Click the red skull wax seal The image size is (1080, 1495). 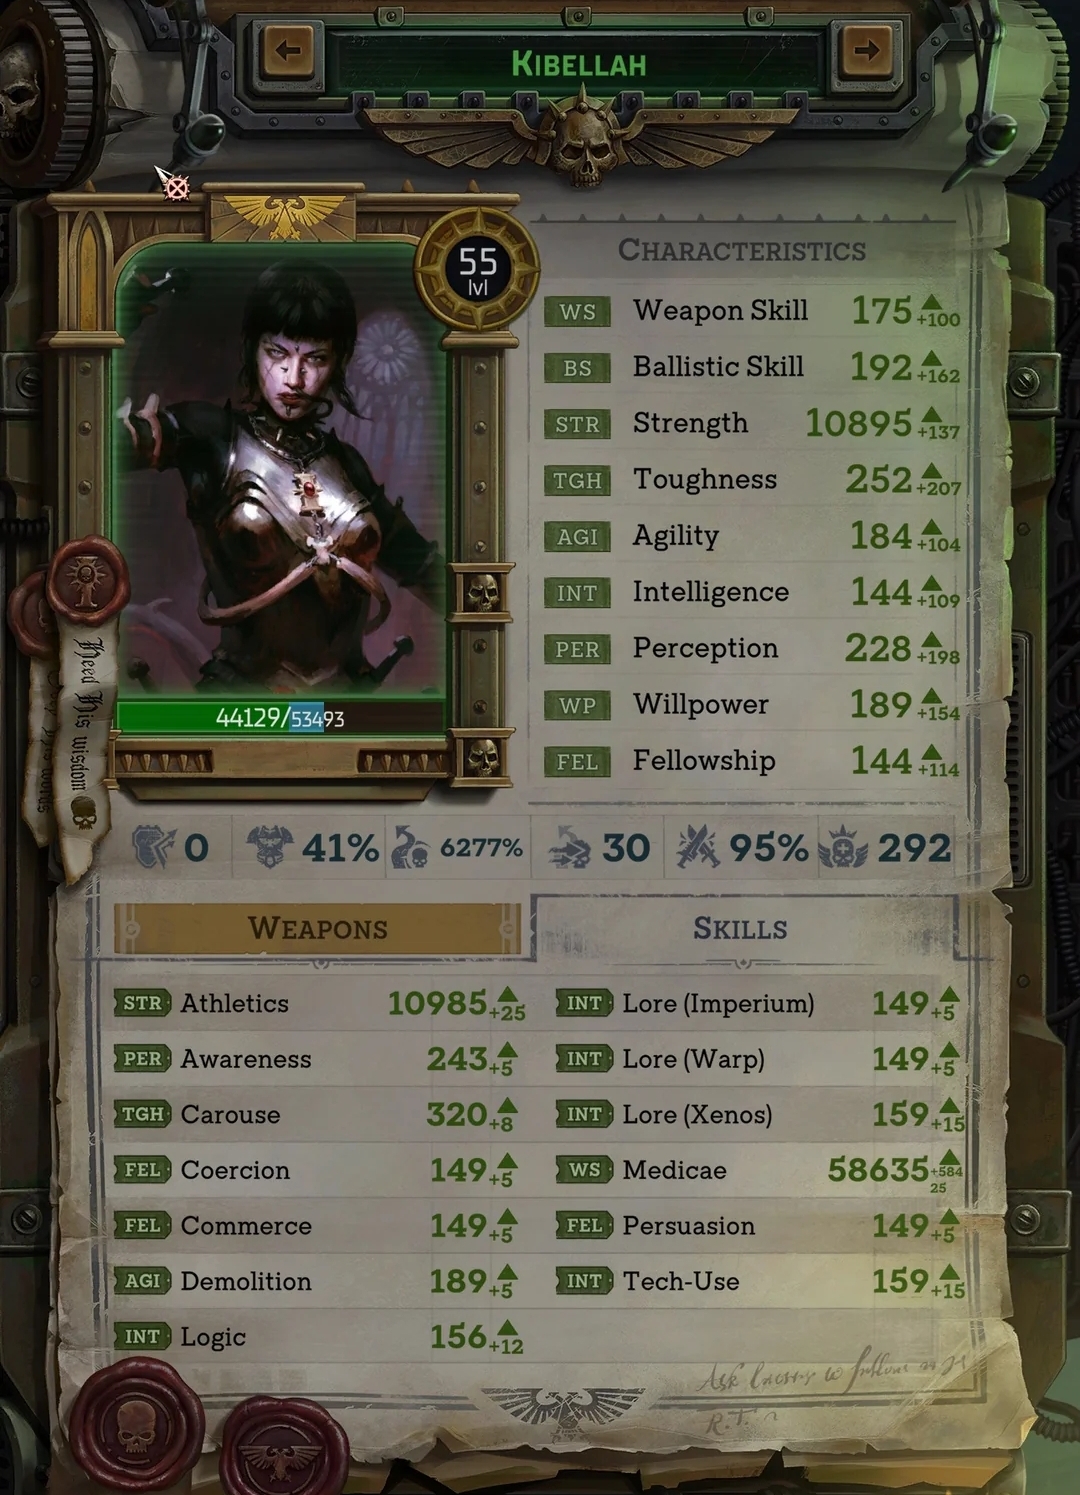[138, 1426]
